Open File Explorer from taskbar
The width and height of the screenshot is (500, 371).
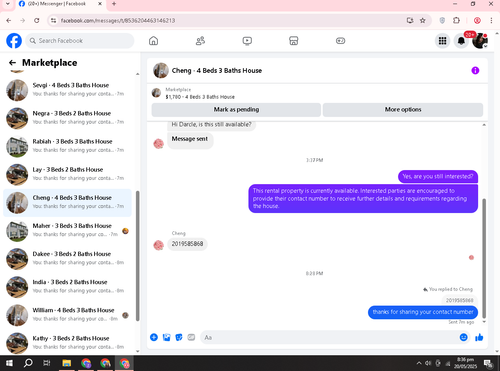click(67, 363)
